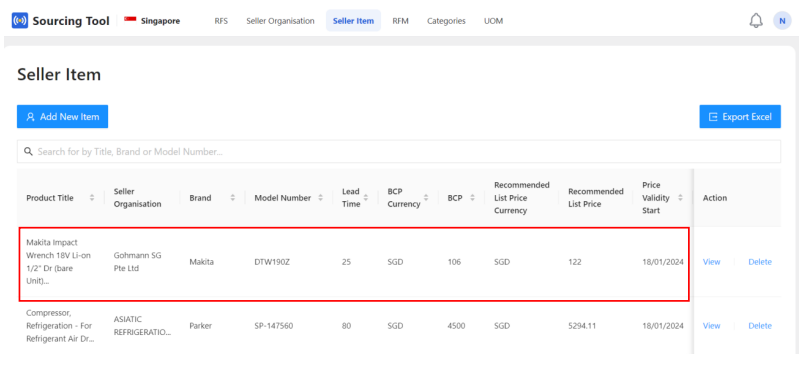This screenshot has width=801, height=379.
Task: Click the search magnifier icon
Action: [29, 152]
